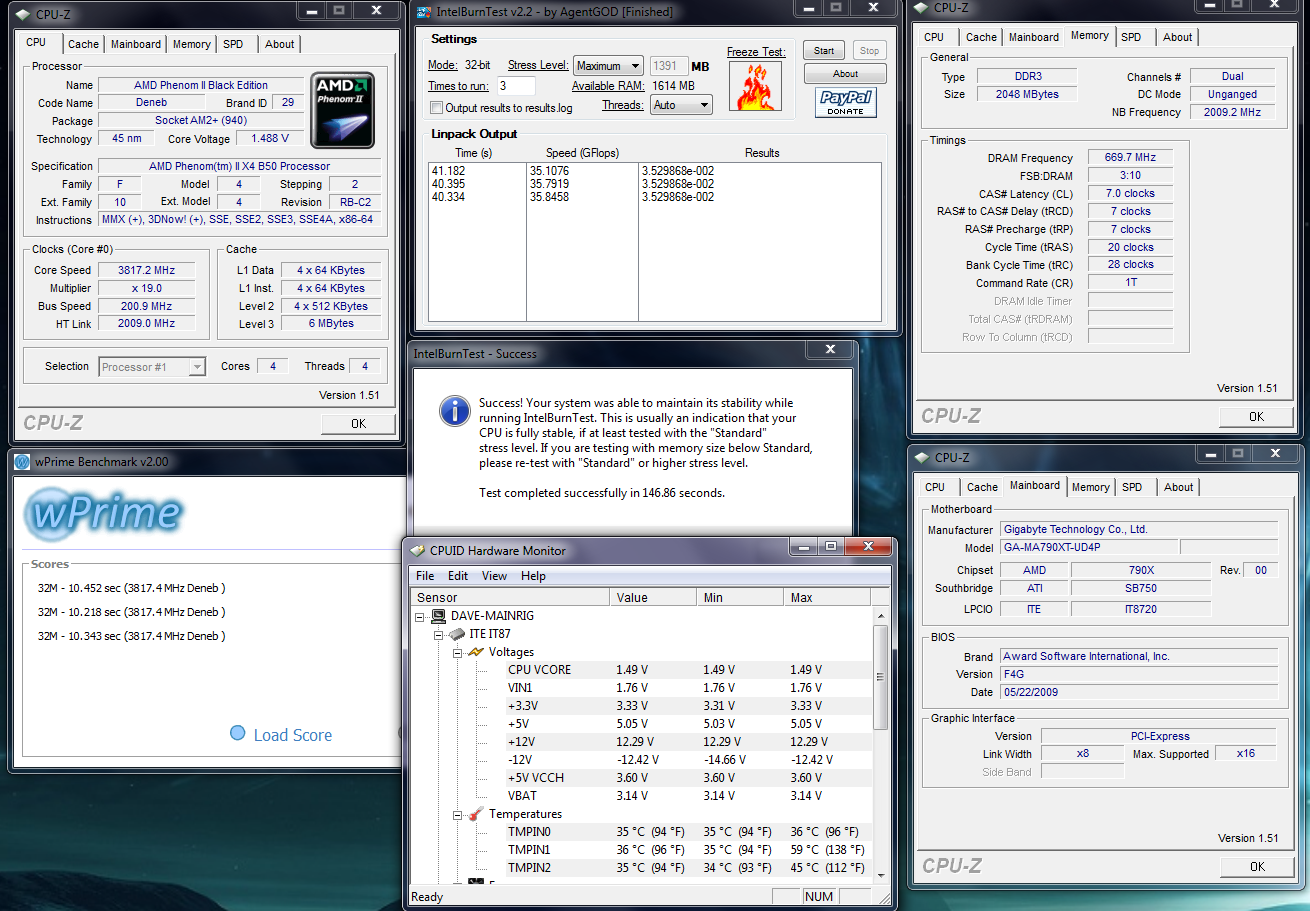1310x911 pixels.
Task: Switch to About tab in CPU-Z Mainboard window
Action: pos(1178,487)
